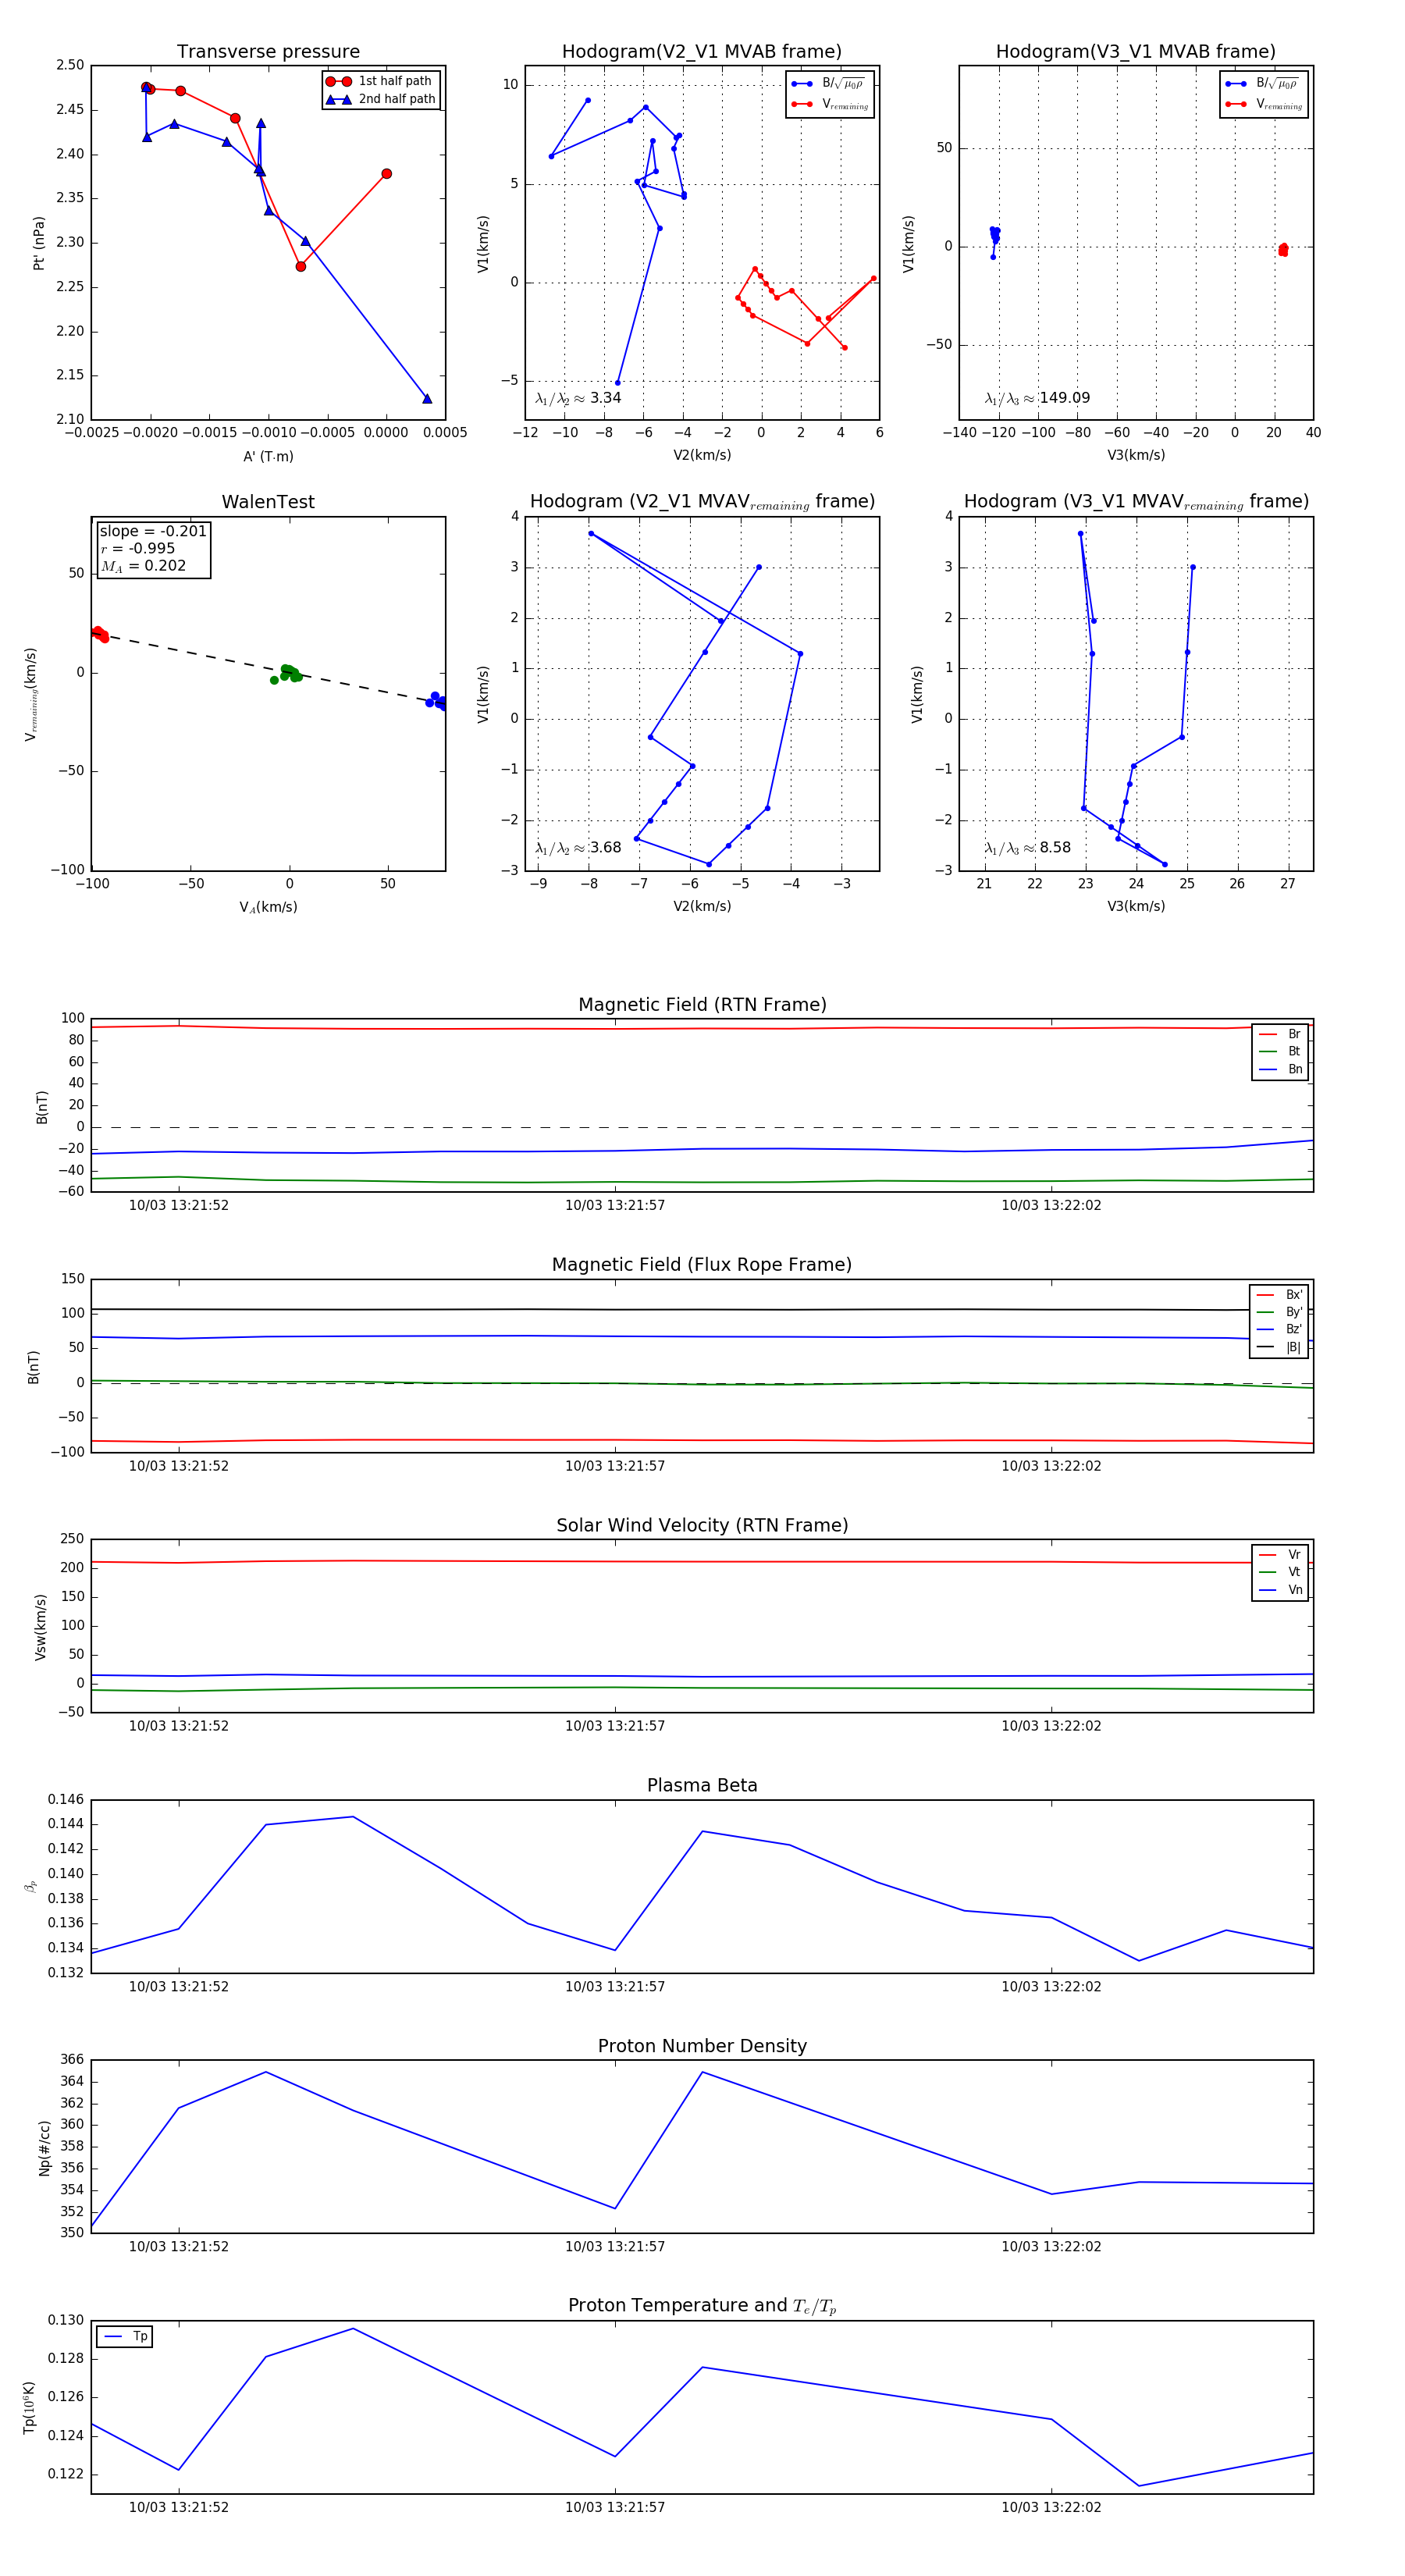1405x2576 pixels.
Task: Click the 'Transverse pressure' plot title
Action: click(268, 52)
